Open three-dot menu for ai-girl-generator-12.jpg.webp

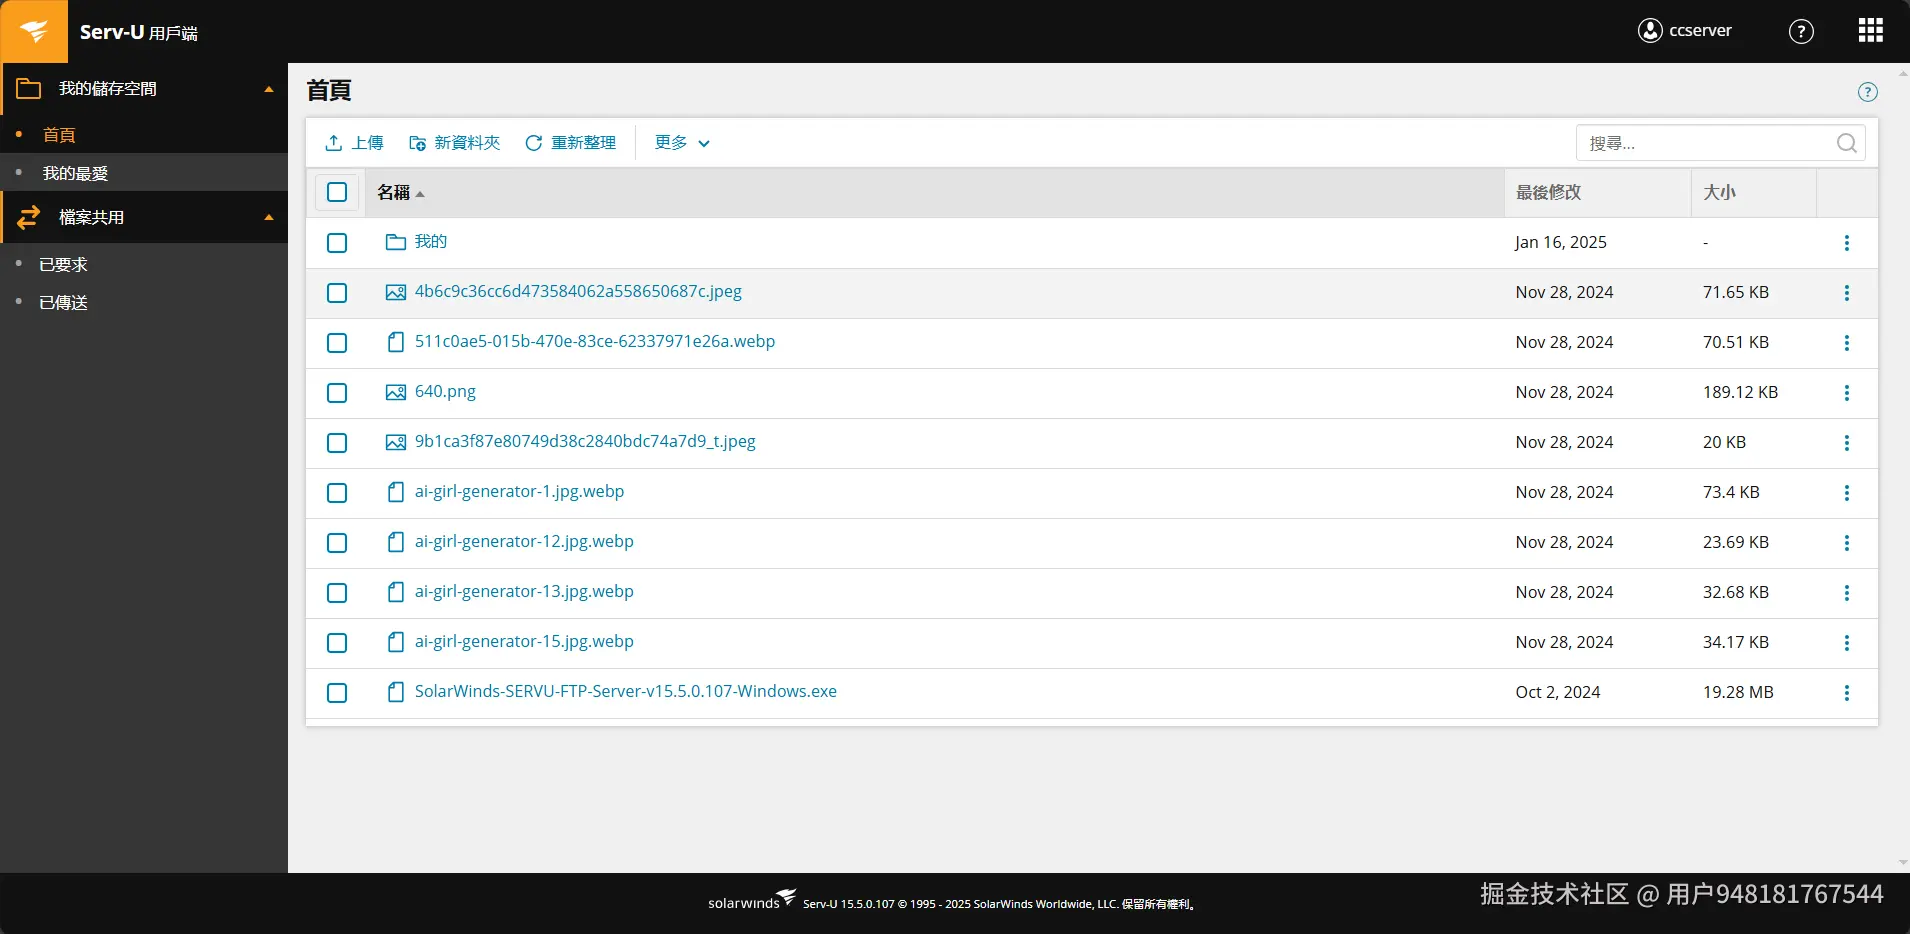pos(1847,543)
